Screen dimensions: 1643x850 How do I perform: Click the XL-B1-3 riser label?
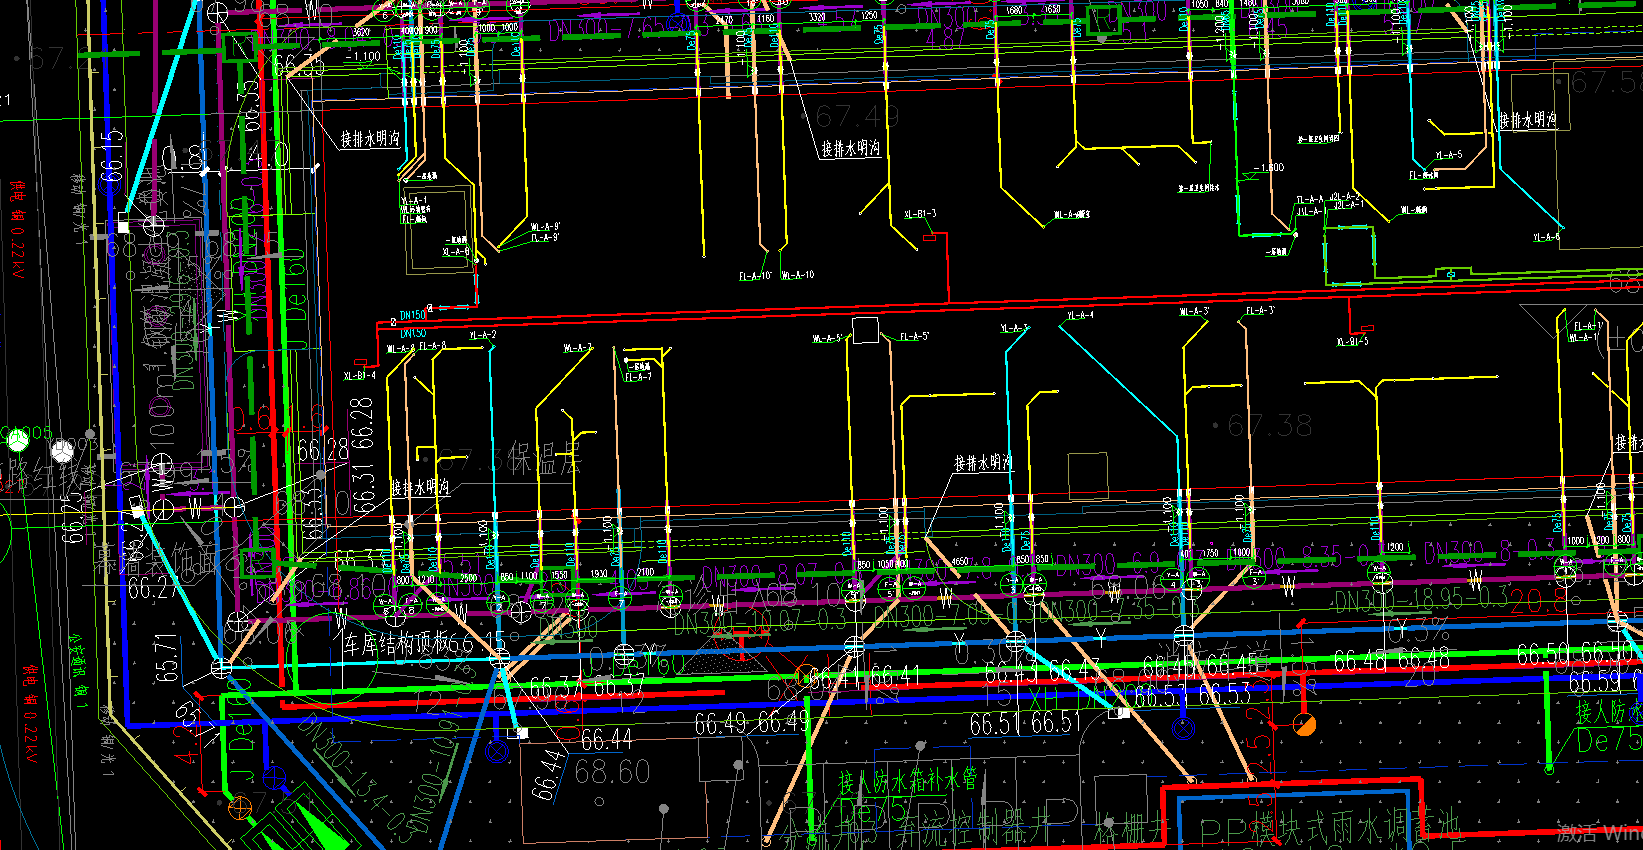pyautogui.click(x=920, y=214)
